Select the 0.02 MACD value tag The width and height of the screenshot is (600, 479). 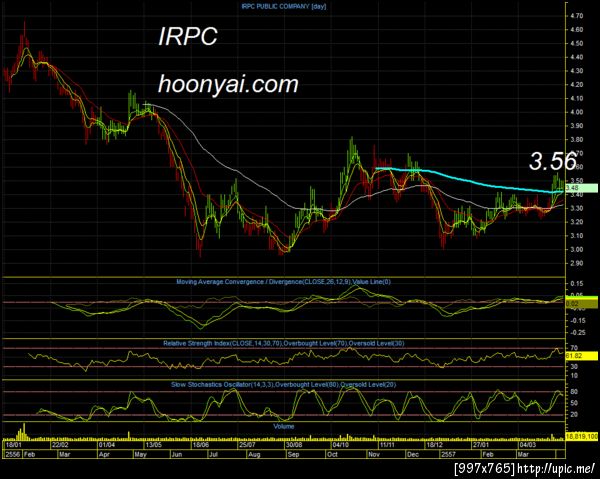point(581,304)
